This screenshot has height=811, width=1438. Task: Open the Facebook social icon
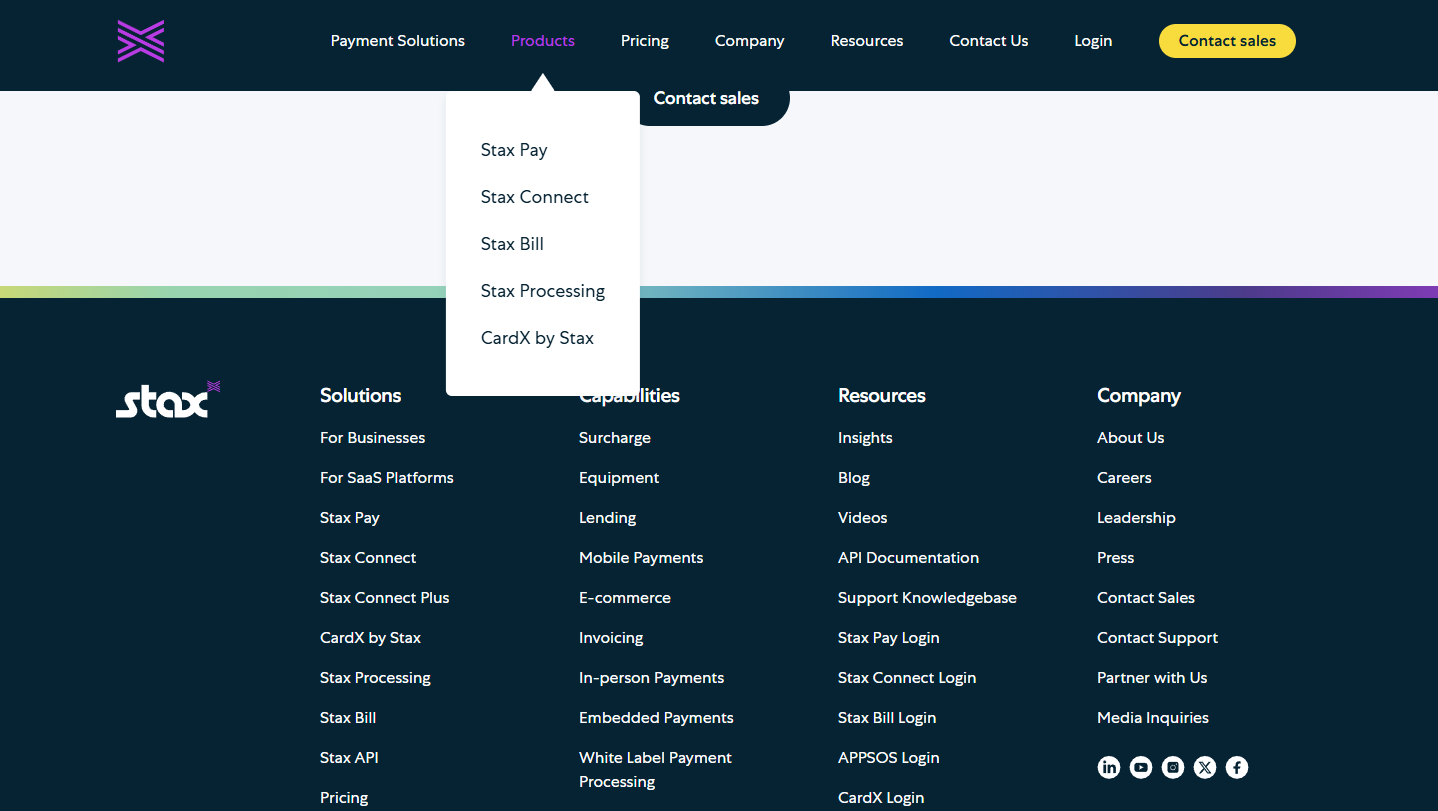point(1237,767)
